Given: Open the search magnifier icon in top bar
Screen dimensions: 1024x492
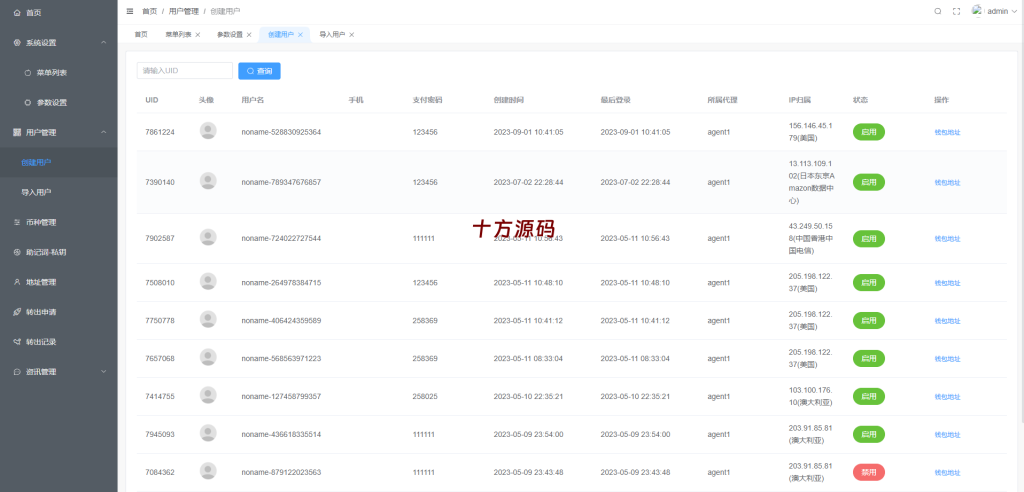Looking at the screenshot, I should (x=938, y=11).
